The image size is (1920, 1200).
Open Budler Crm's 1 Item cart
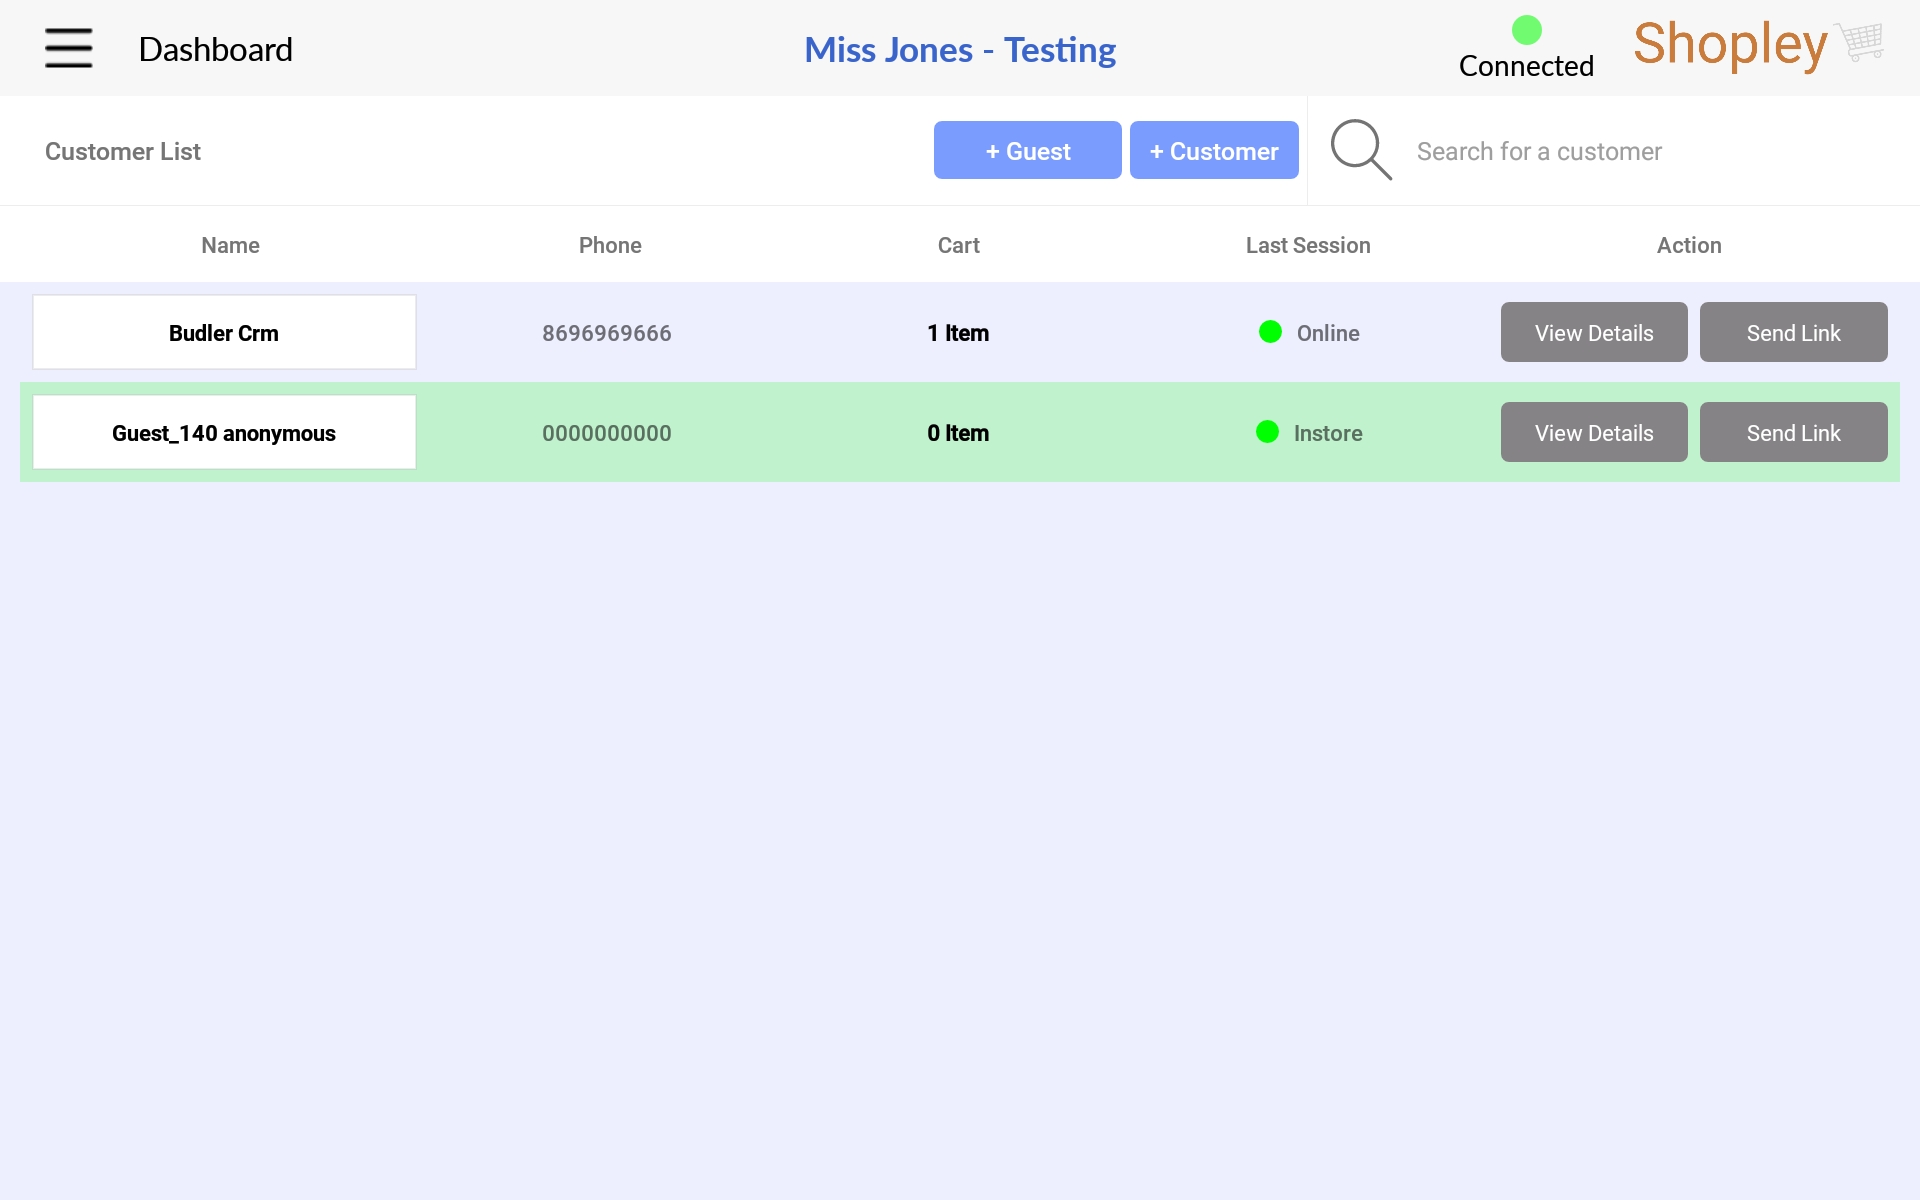coord(957,333)
